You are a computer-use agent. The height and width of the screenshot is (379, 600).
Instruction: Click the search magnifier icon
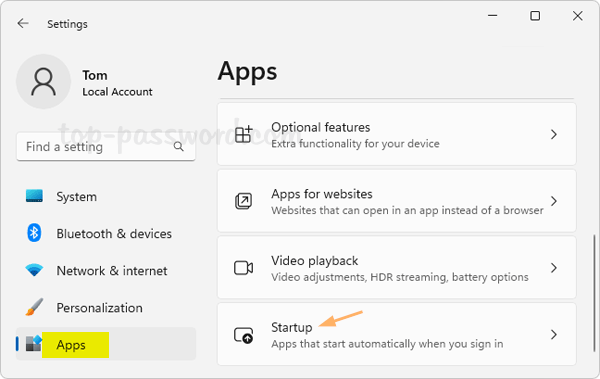coord(179,146)
